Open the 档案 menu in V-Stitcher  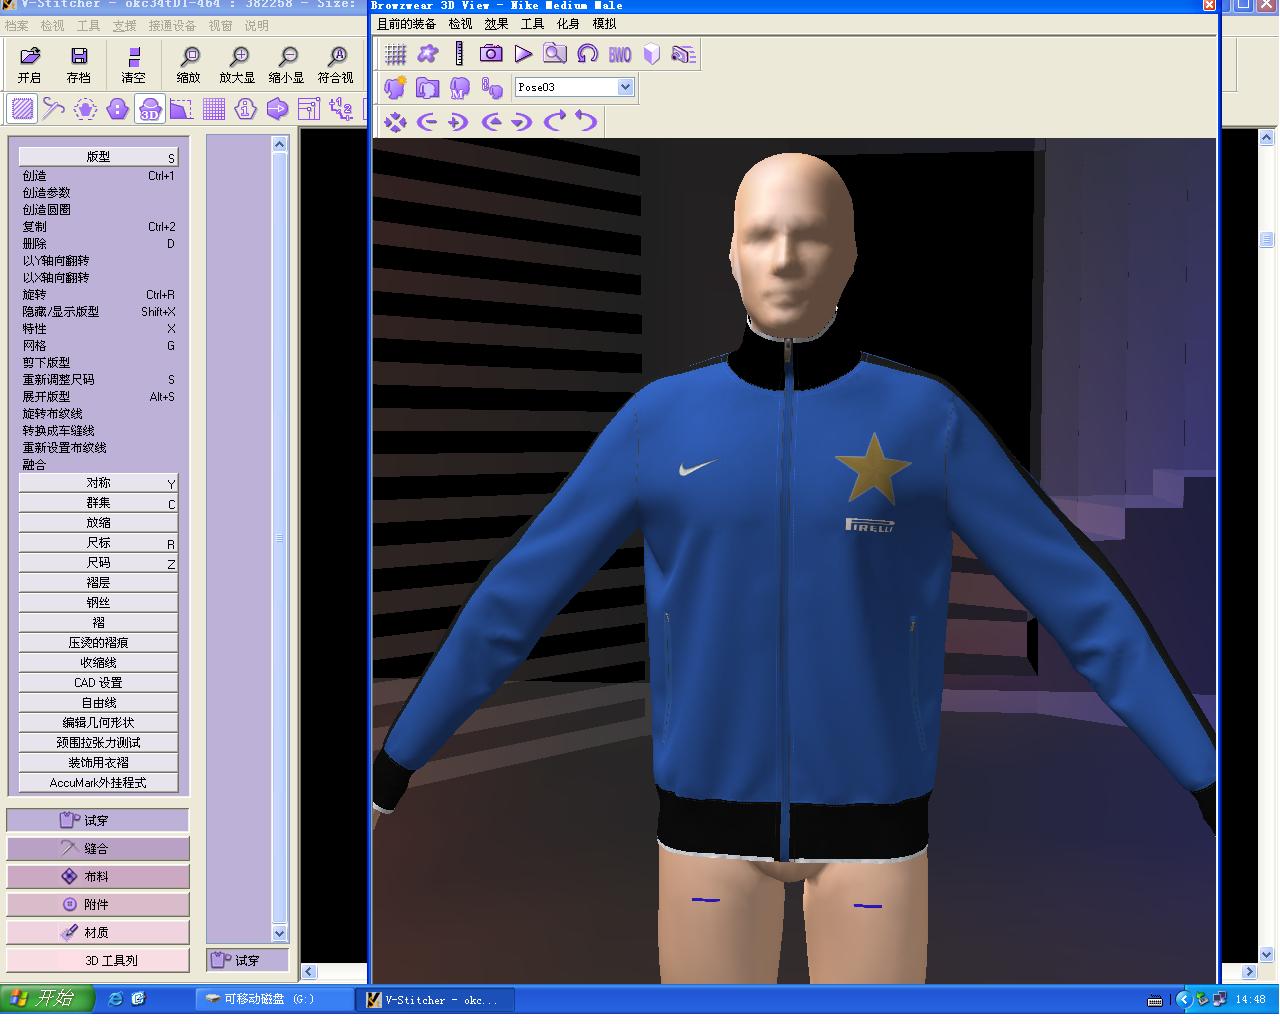tap(16, 26)
